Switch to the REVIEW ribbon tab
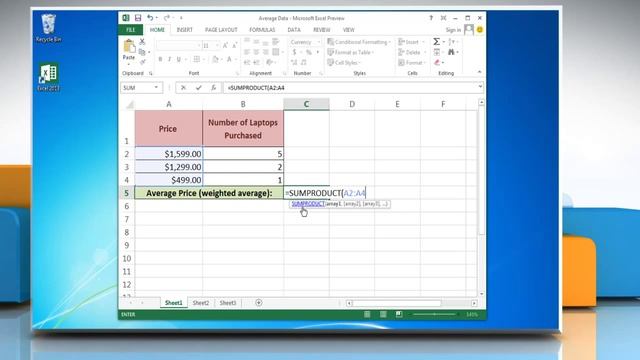 (x=322, y=30)
